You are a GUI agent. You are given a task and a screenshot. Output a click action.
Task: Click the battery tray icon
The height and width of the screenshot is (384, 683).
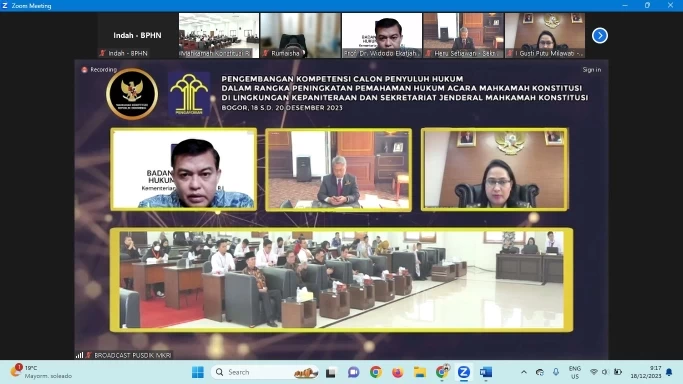[618, 372]
